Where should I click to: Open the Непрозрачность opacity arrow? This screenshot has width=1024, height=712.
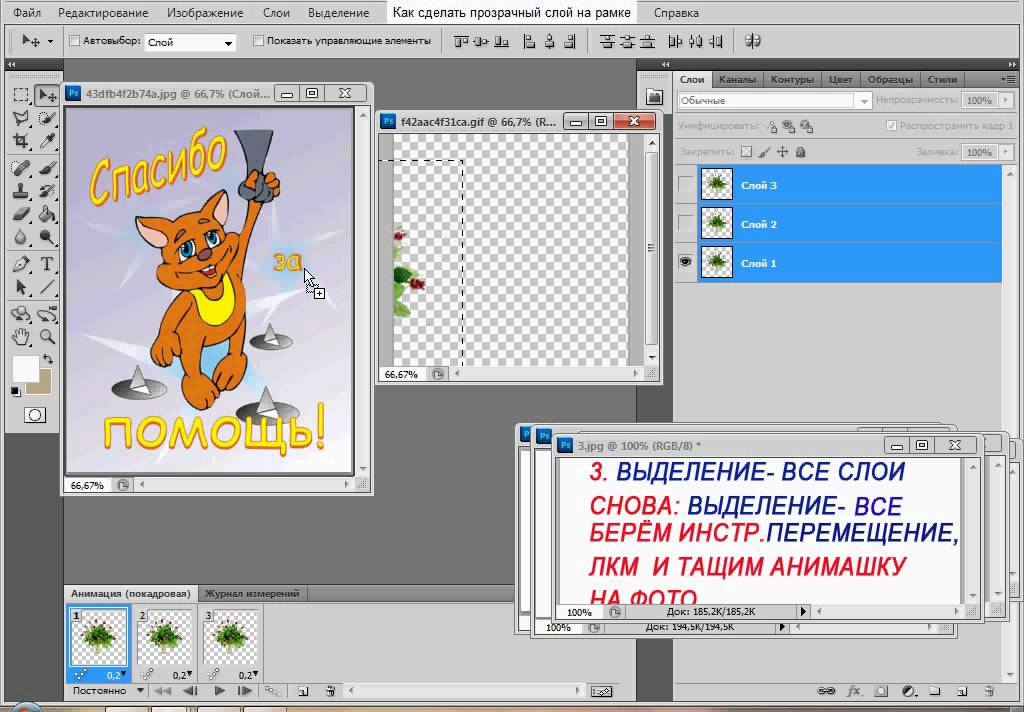(x=1006, y=101)
